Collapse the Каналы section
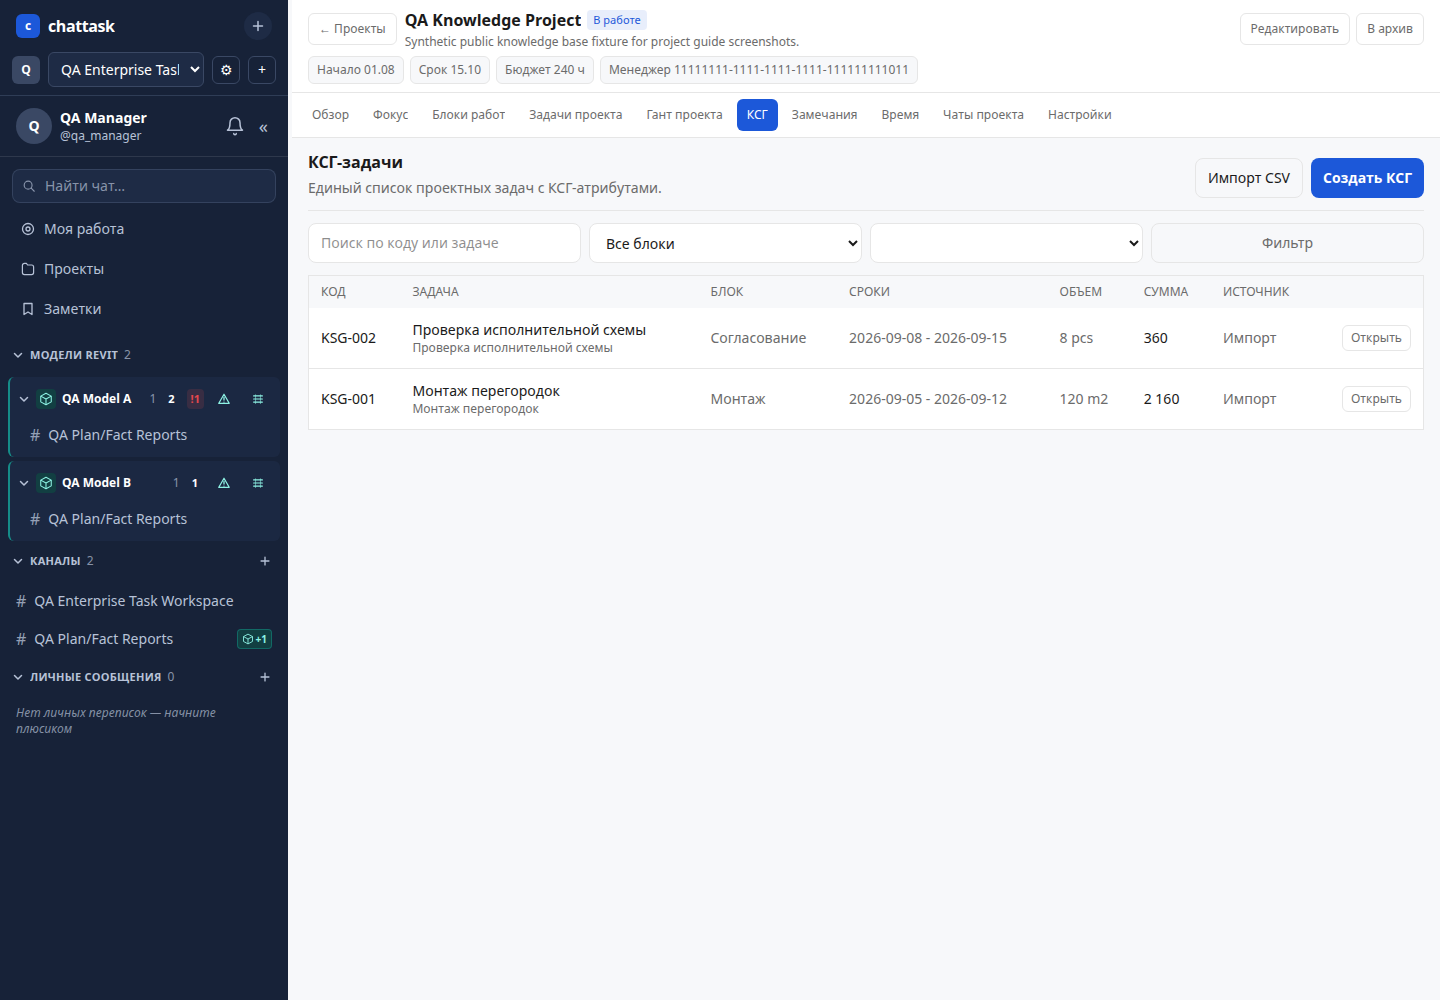The width and height of the screenshot is (1440, 1000). pos(18,561)
